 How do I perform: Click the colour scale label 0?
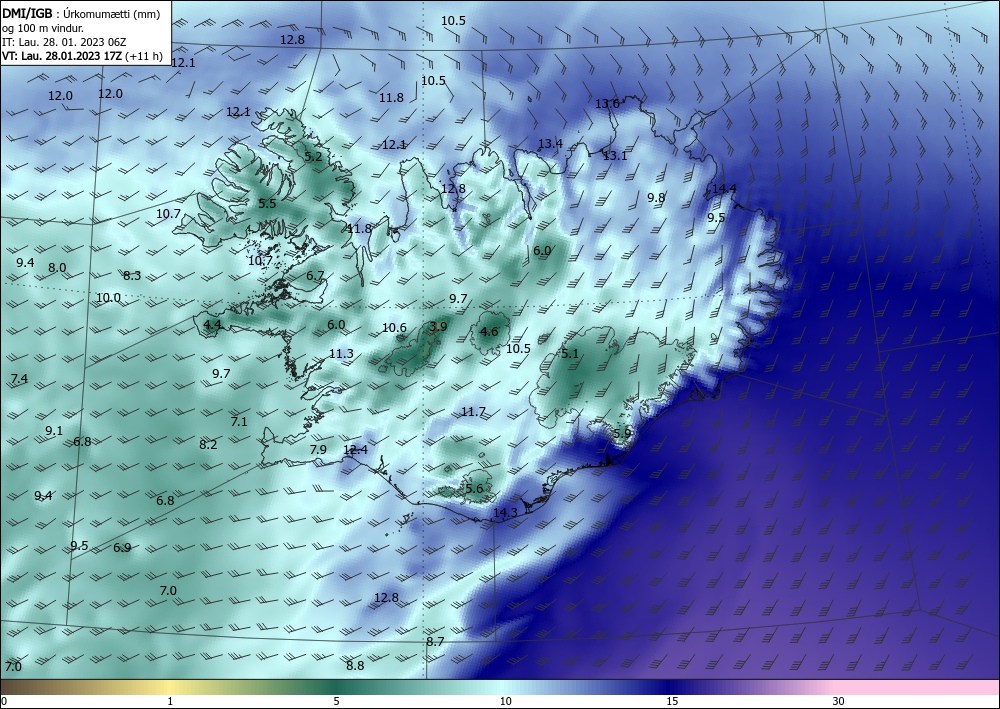coord(4,702)
